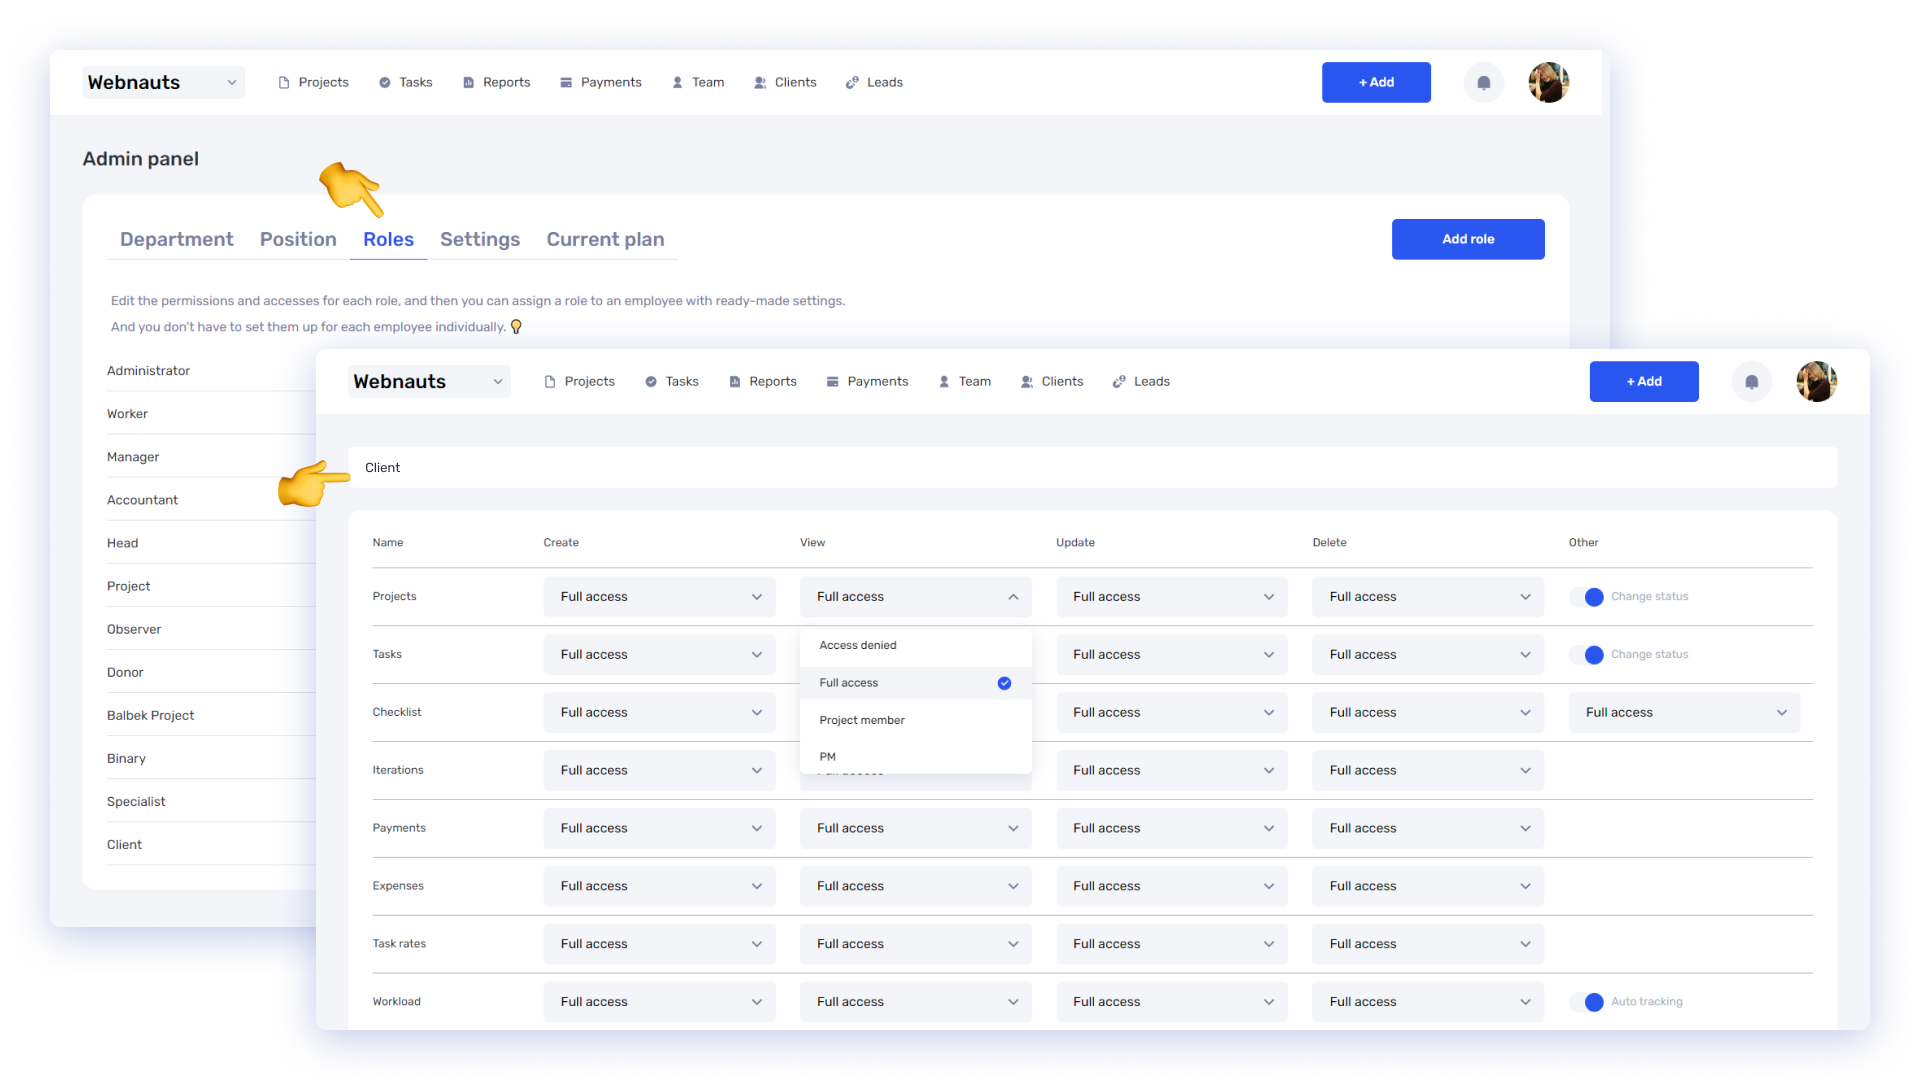1920x1080 pixels.
Task: Click the +Add button in the front window
Action: [x=1644, y=381]
